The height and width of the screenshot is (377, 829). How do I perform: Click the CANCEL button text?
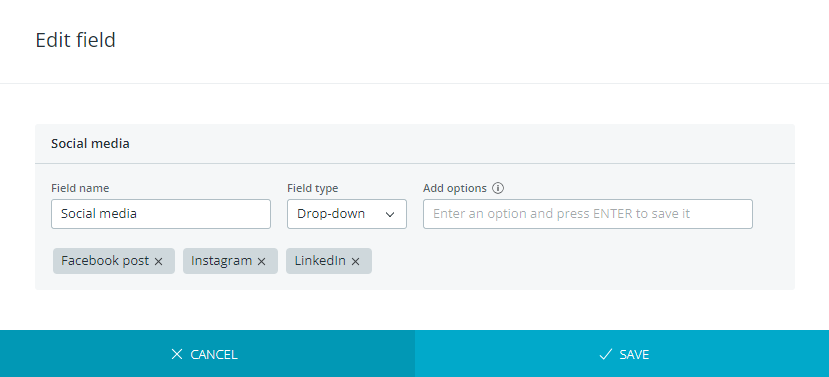click(214, 354)
